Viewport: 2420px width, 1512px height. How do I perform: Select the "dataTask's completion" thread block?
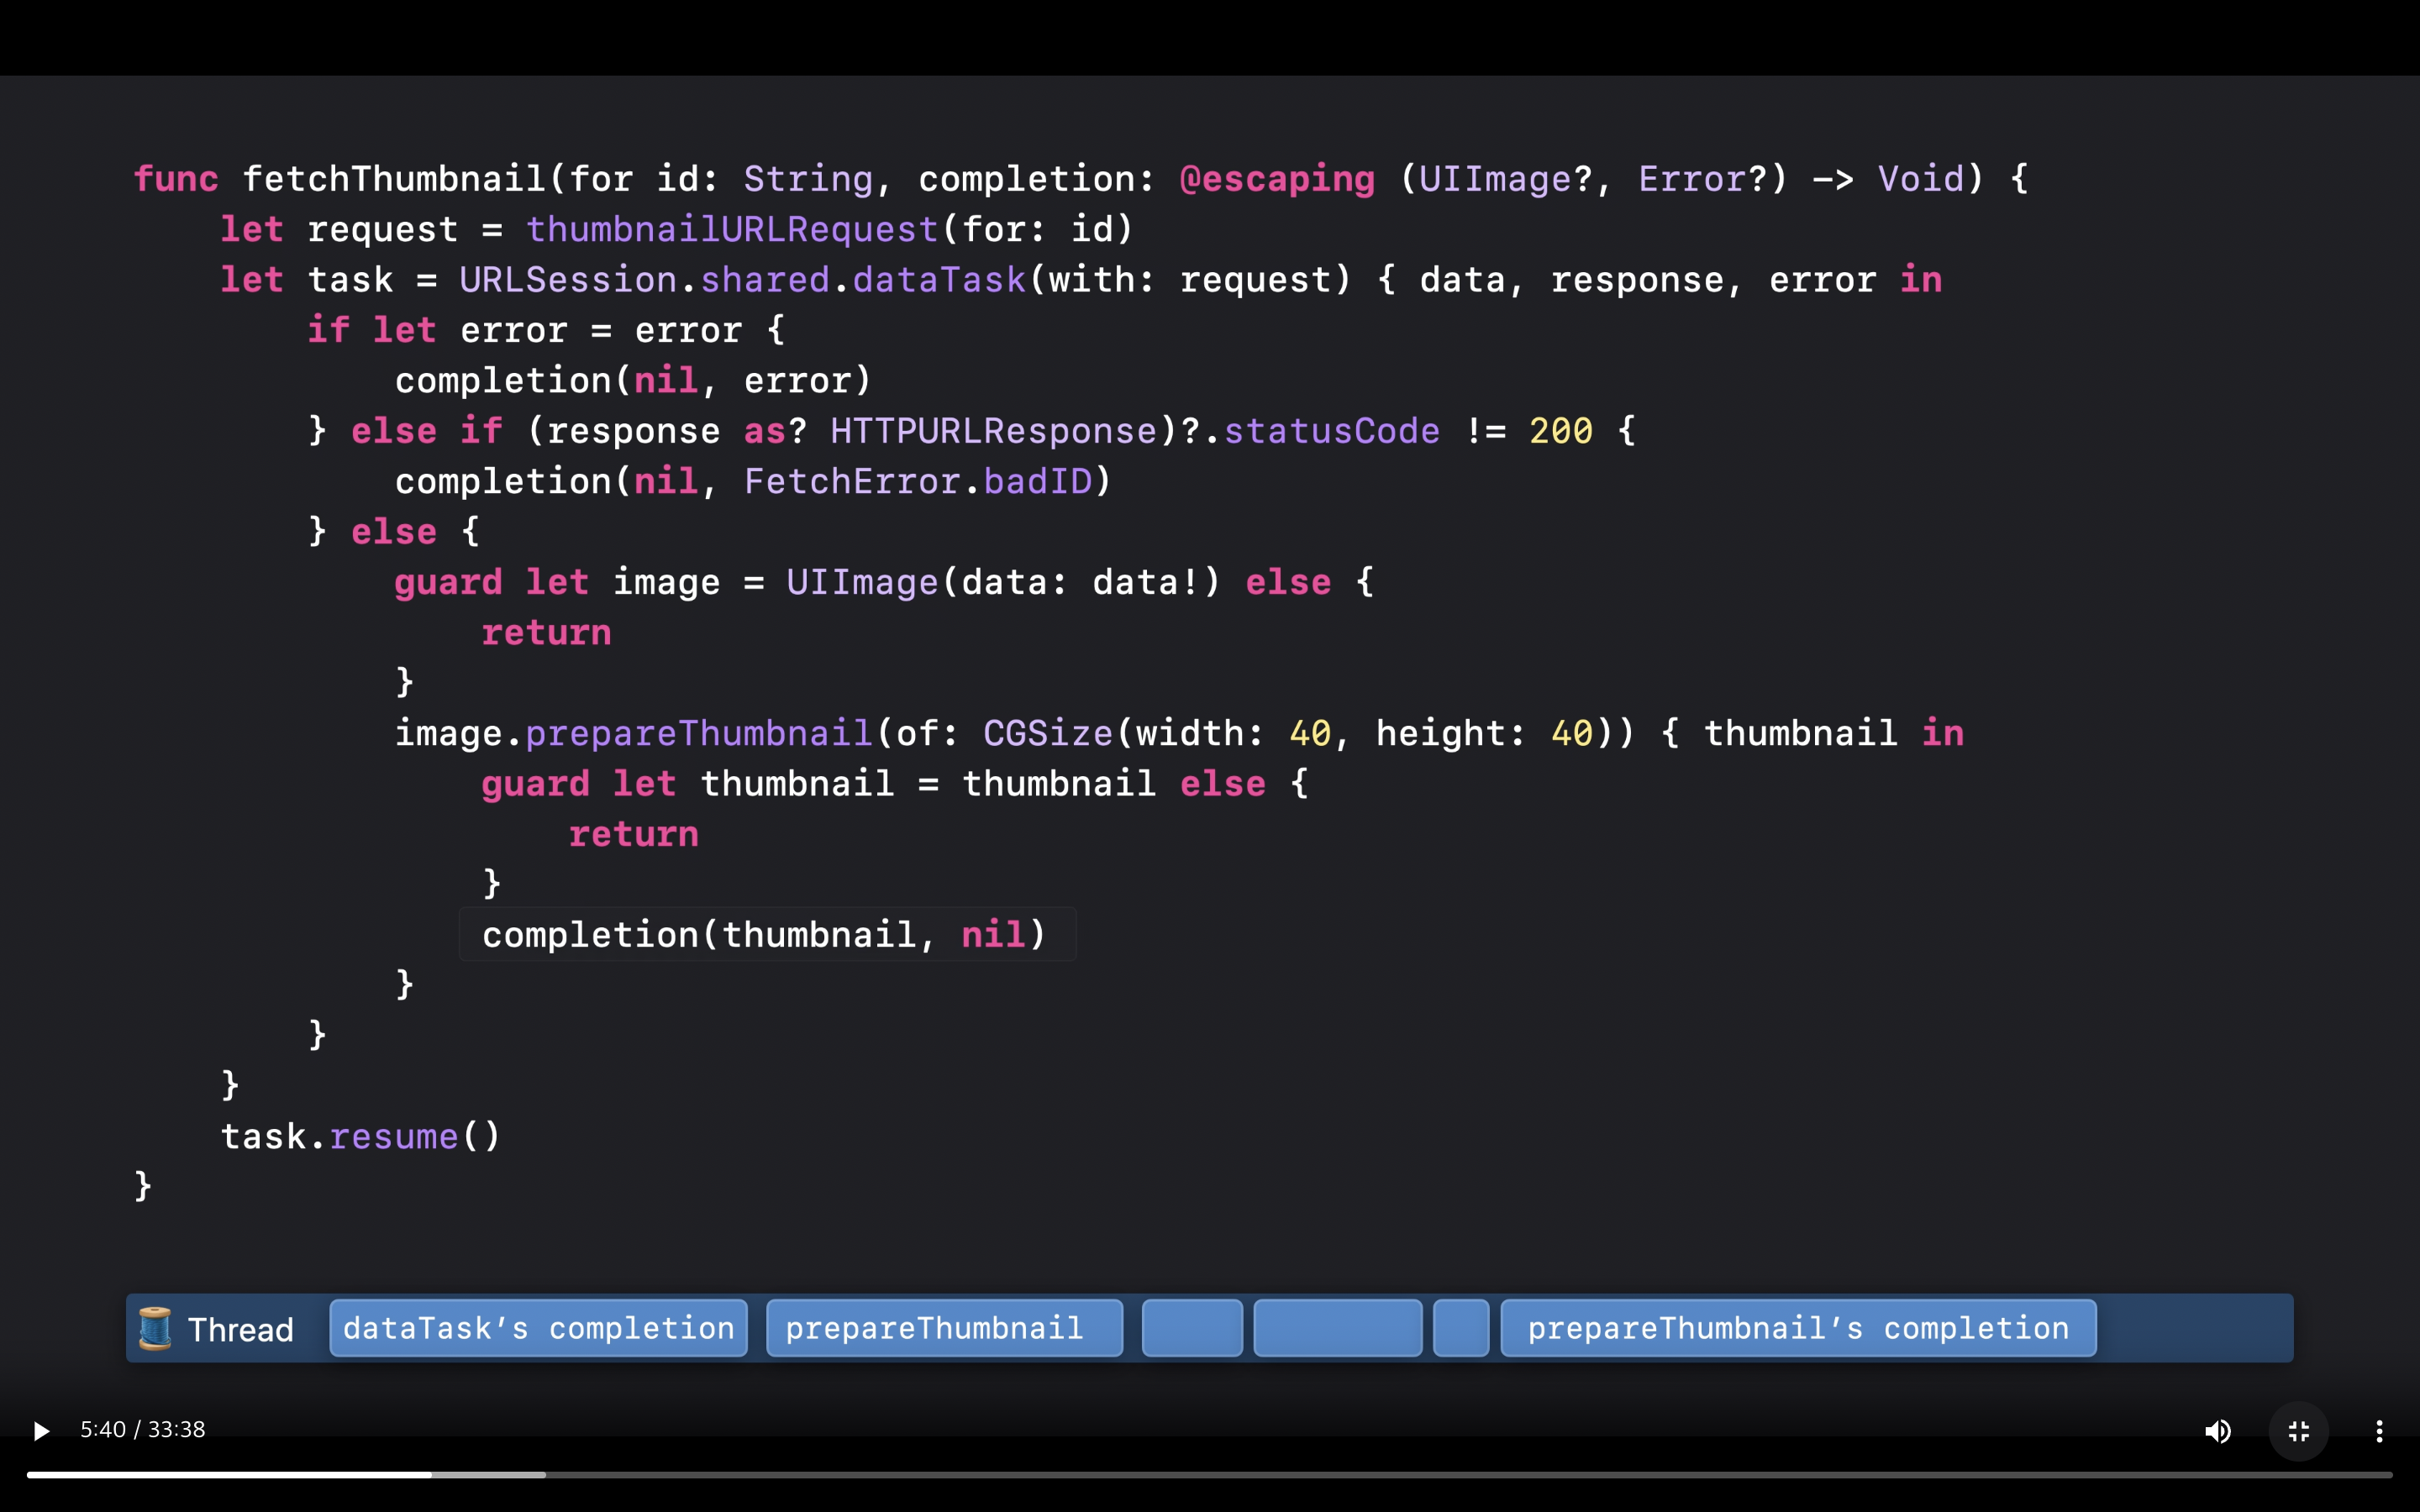coord(538,1328)
